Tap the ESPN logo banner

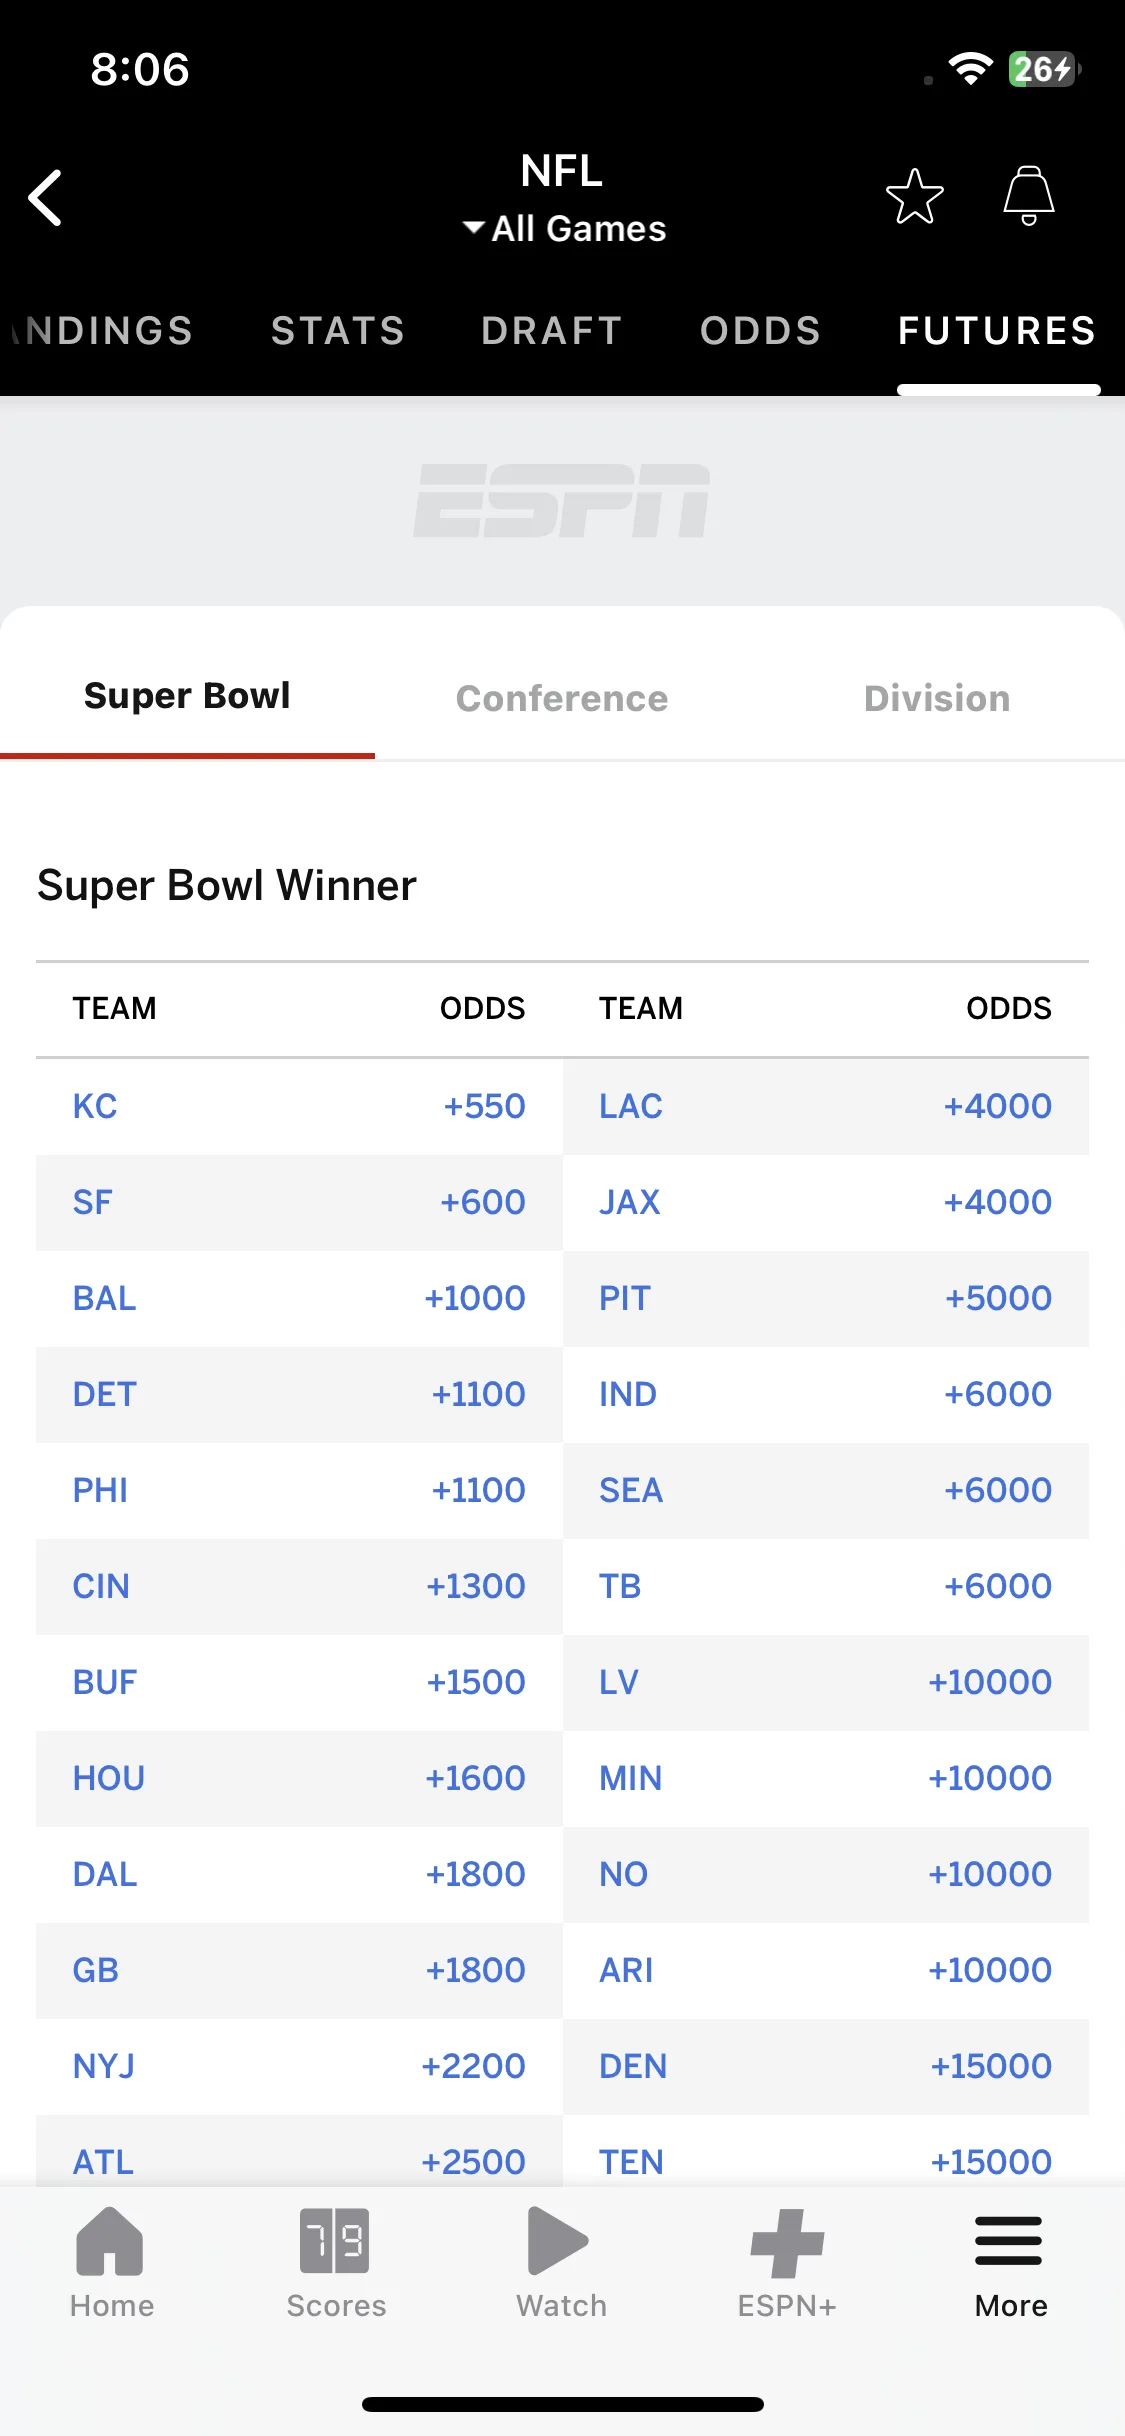(562, 501)
